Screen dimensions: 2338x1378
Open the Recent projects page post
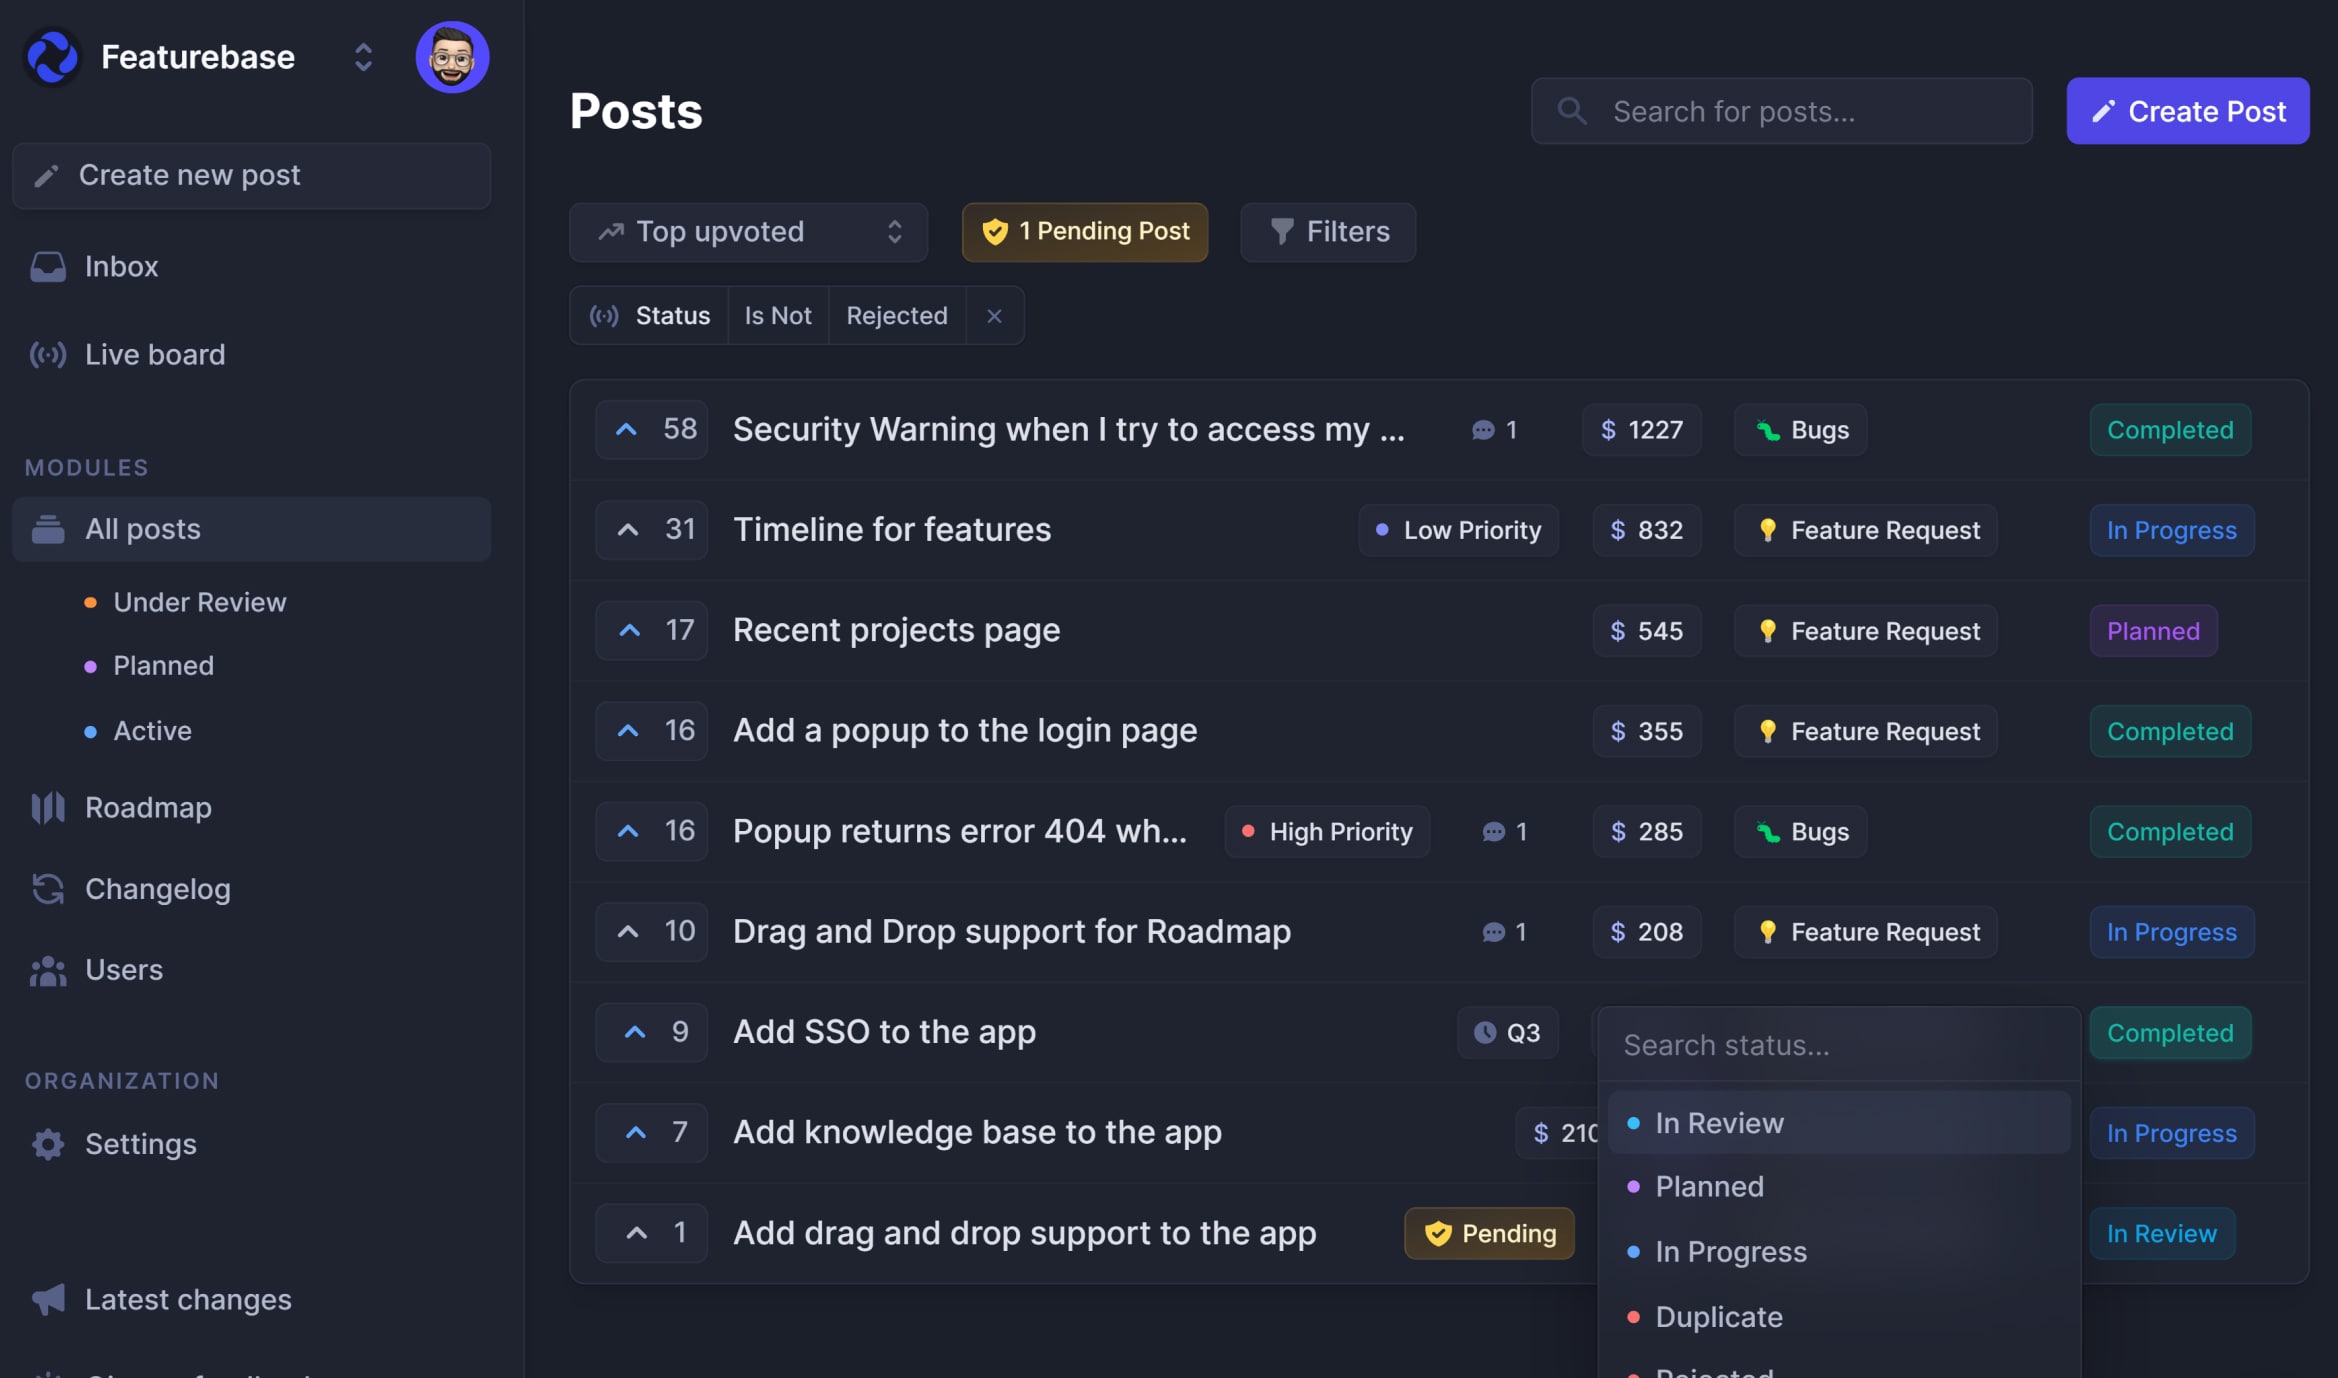[896, 631]
